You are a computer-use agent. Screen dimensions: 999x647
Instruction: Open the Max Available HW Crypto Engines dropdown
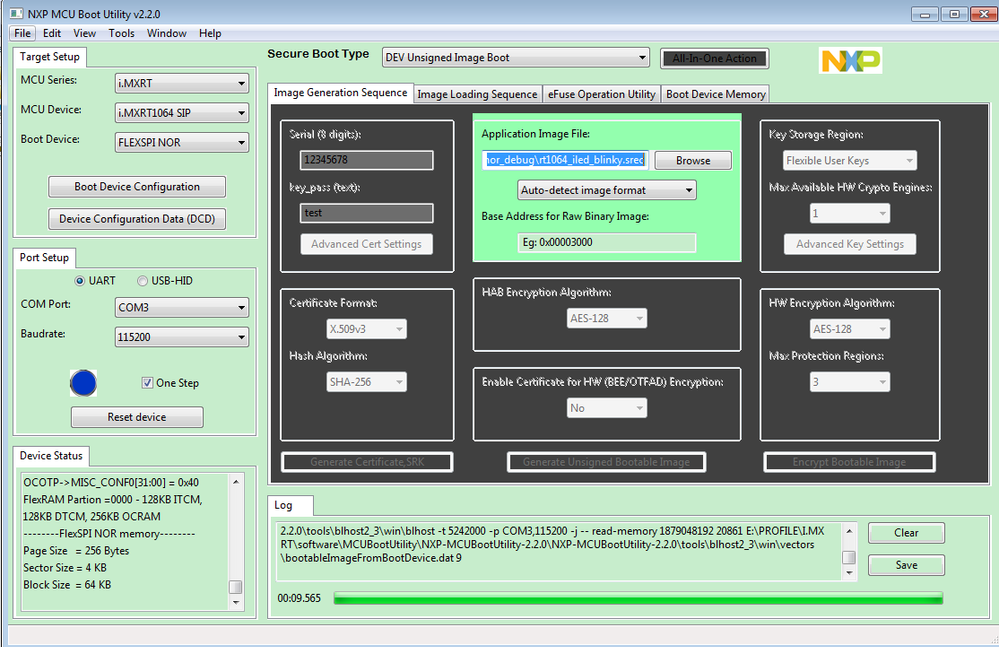click(x=850, y=213)
